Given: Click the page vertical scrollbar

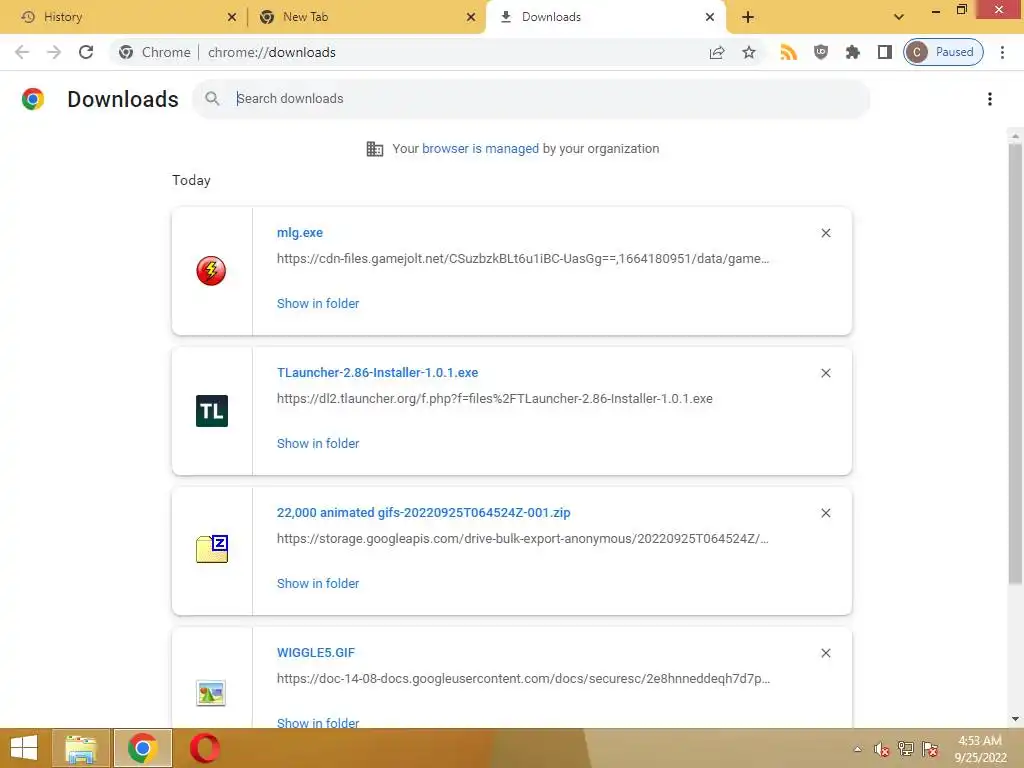Looking at the screenshot, I should pyautogui.click(x=1015, y=363).
